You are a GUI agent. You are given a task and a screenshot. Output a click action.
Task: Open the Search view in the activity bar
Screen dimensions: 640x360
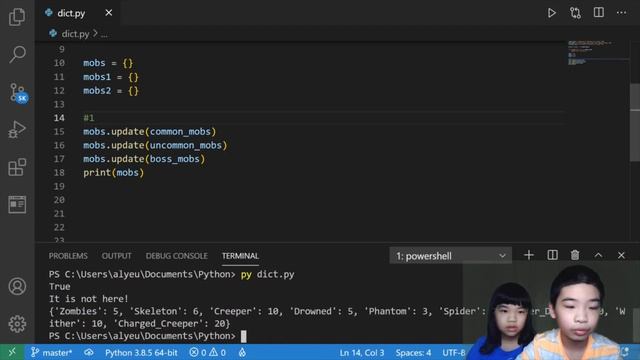[17, 54]
